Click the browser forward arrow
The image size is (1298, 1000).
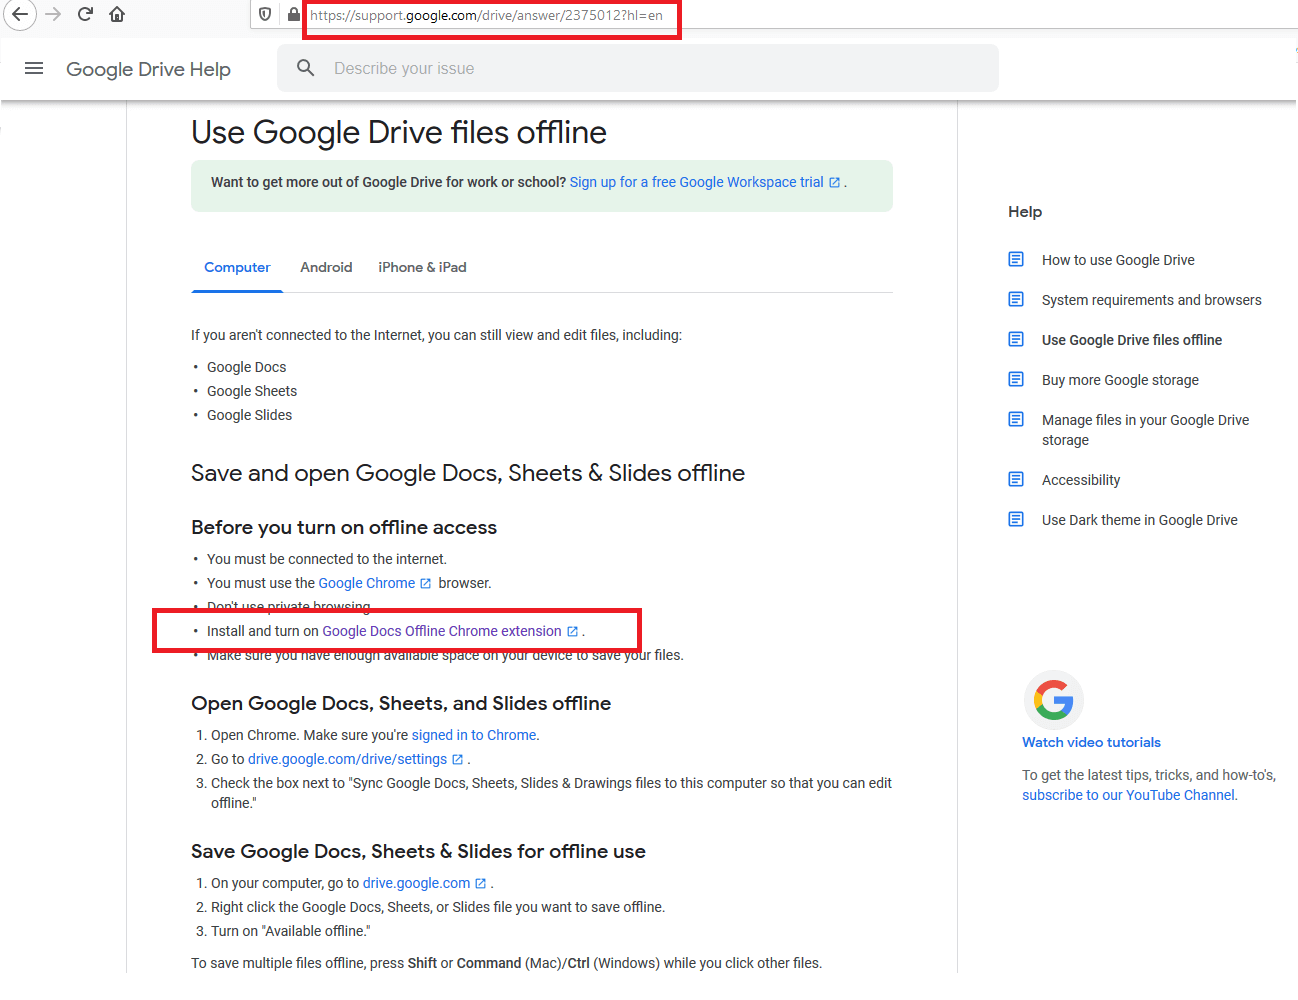(53, 14)
